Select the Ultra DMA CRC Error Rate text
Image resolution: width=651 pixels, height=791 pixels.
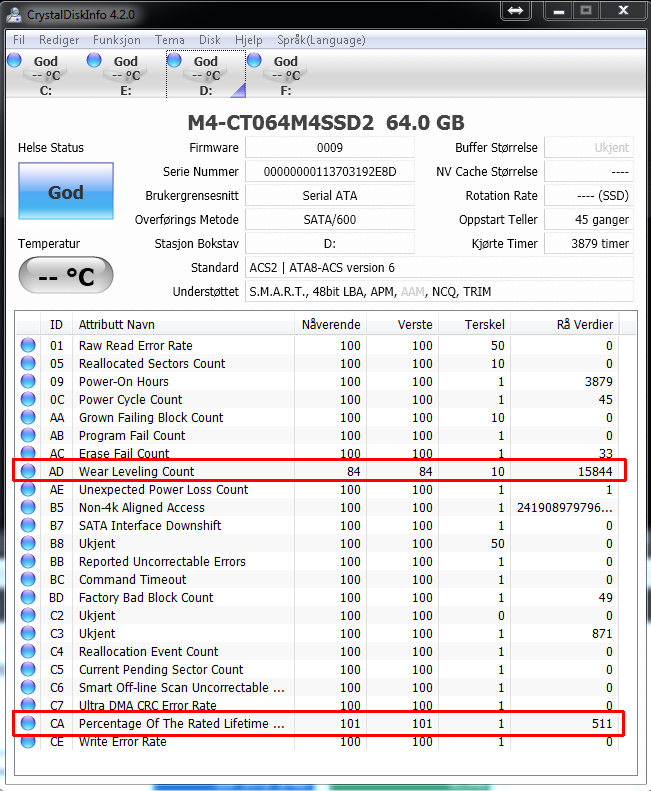point(148,705)
